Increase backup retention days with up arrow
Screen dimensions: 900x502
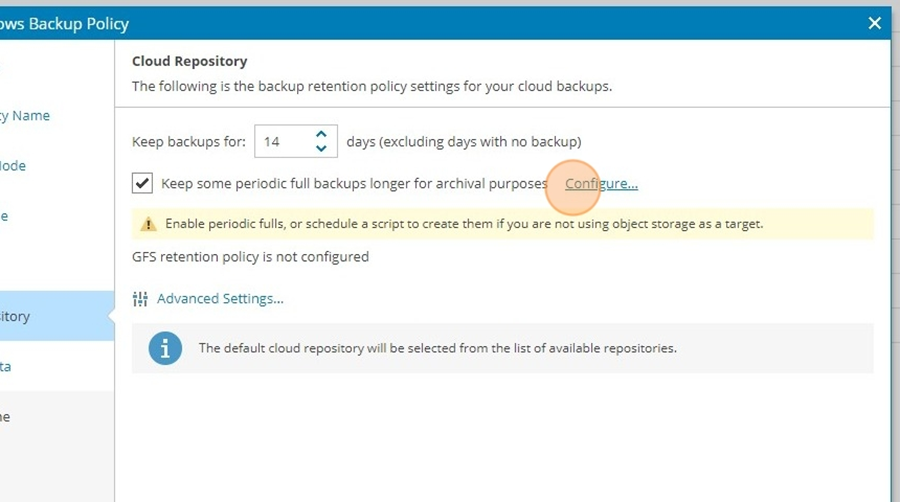(321, 134)
